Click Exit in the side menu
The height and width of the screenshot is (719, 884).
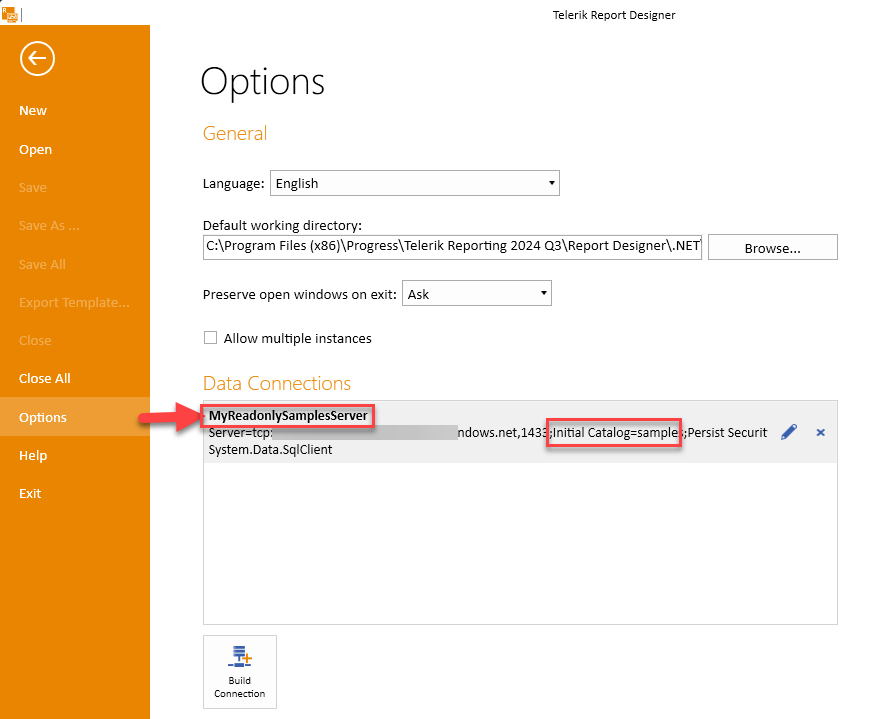tap(30, 493)
